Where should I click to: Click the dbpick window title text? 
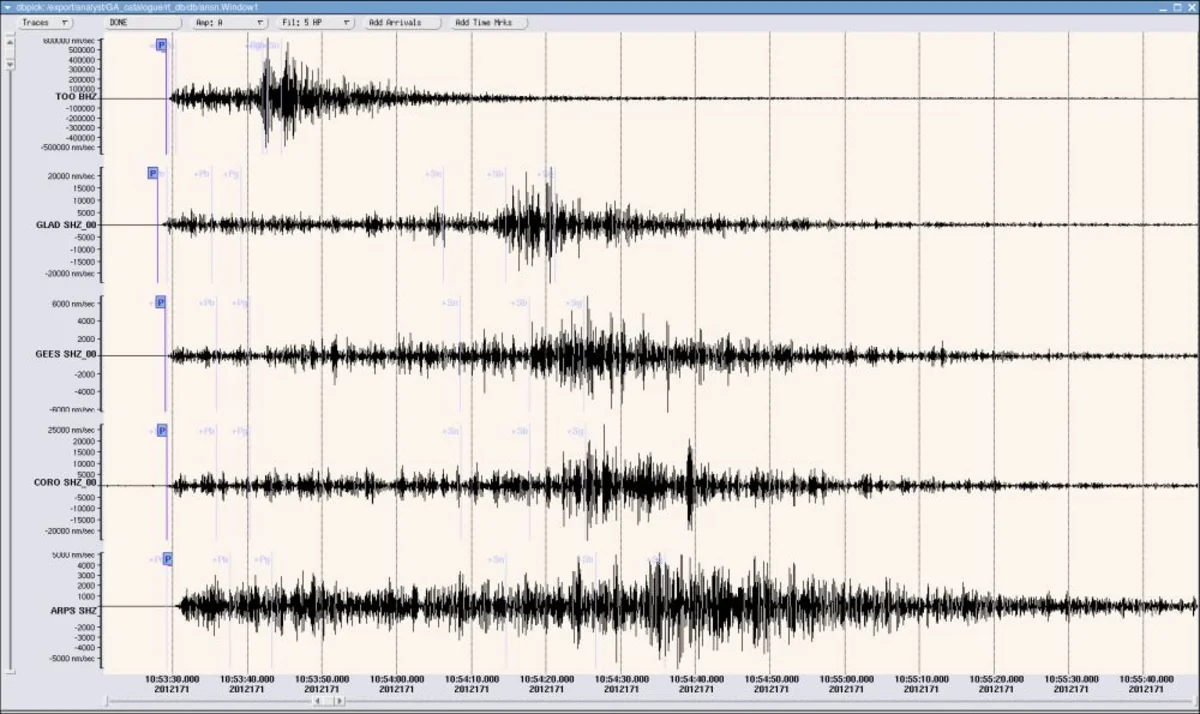137,7
